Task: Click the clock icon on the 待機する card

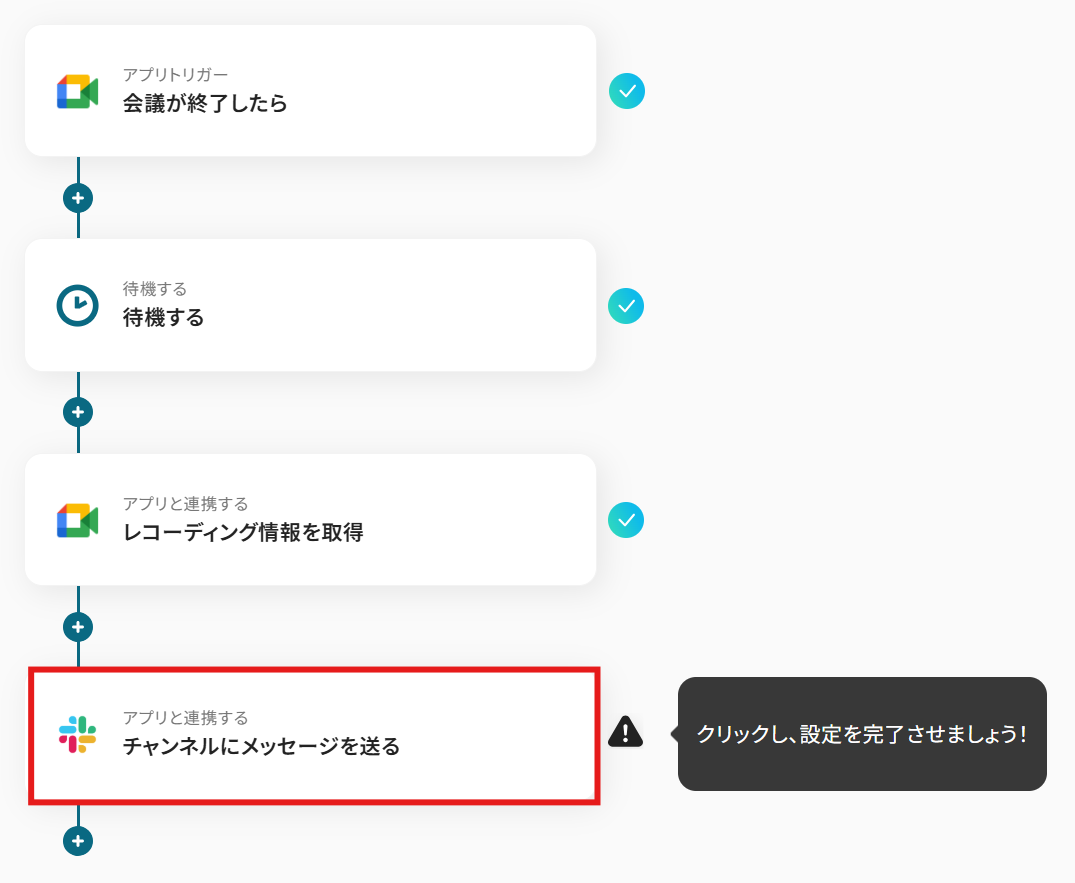Action: click(77, 306)
